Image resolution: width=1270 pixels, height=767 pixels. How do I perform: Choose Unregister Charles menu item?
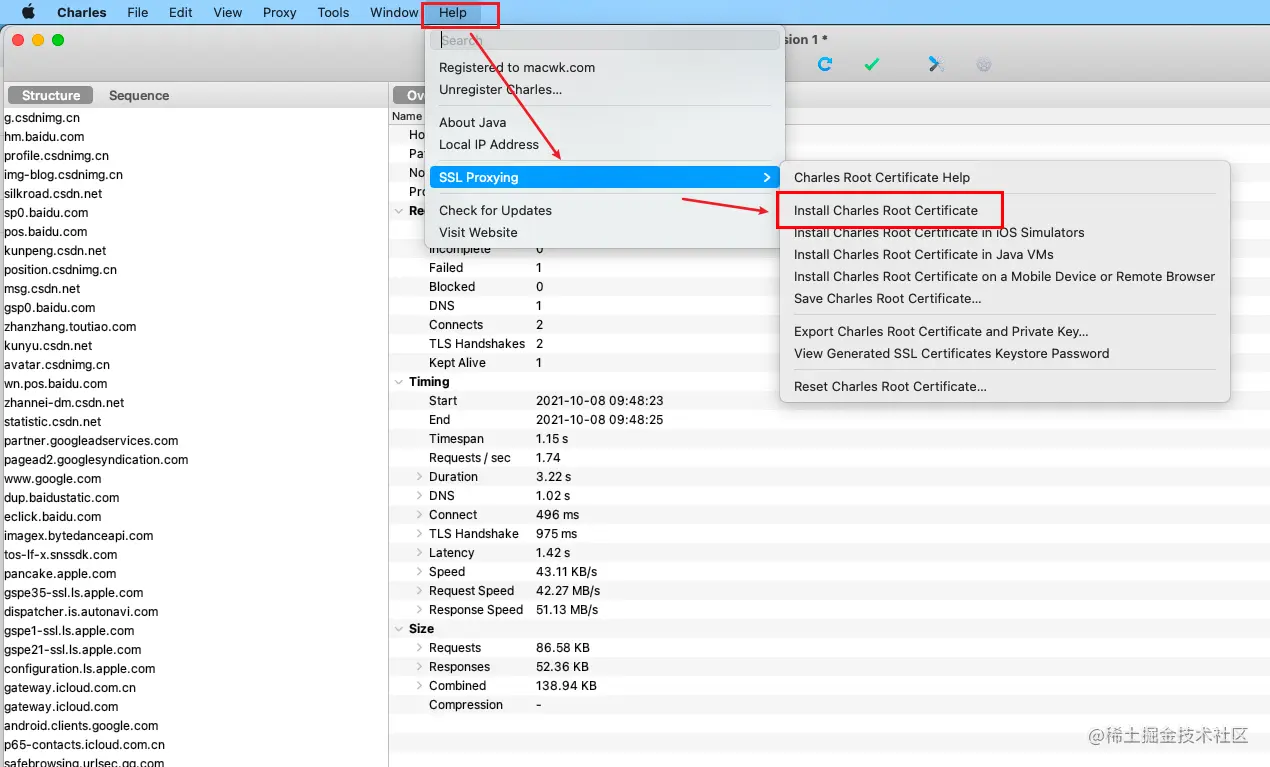coord(500,89)
